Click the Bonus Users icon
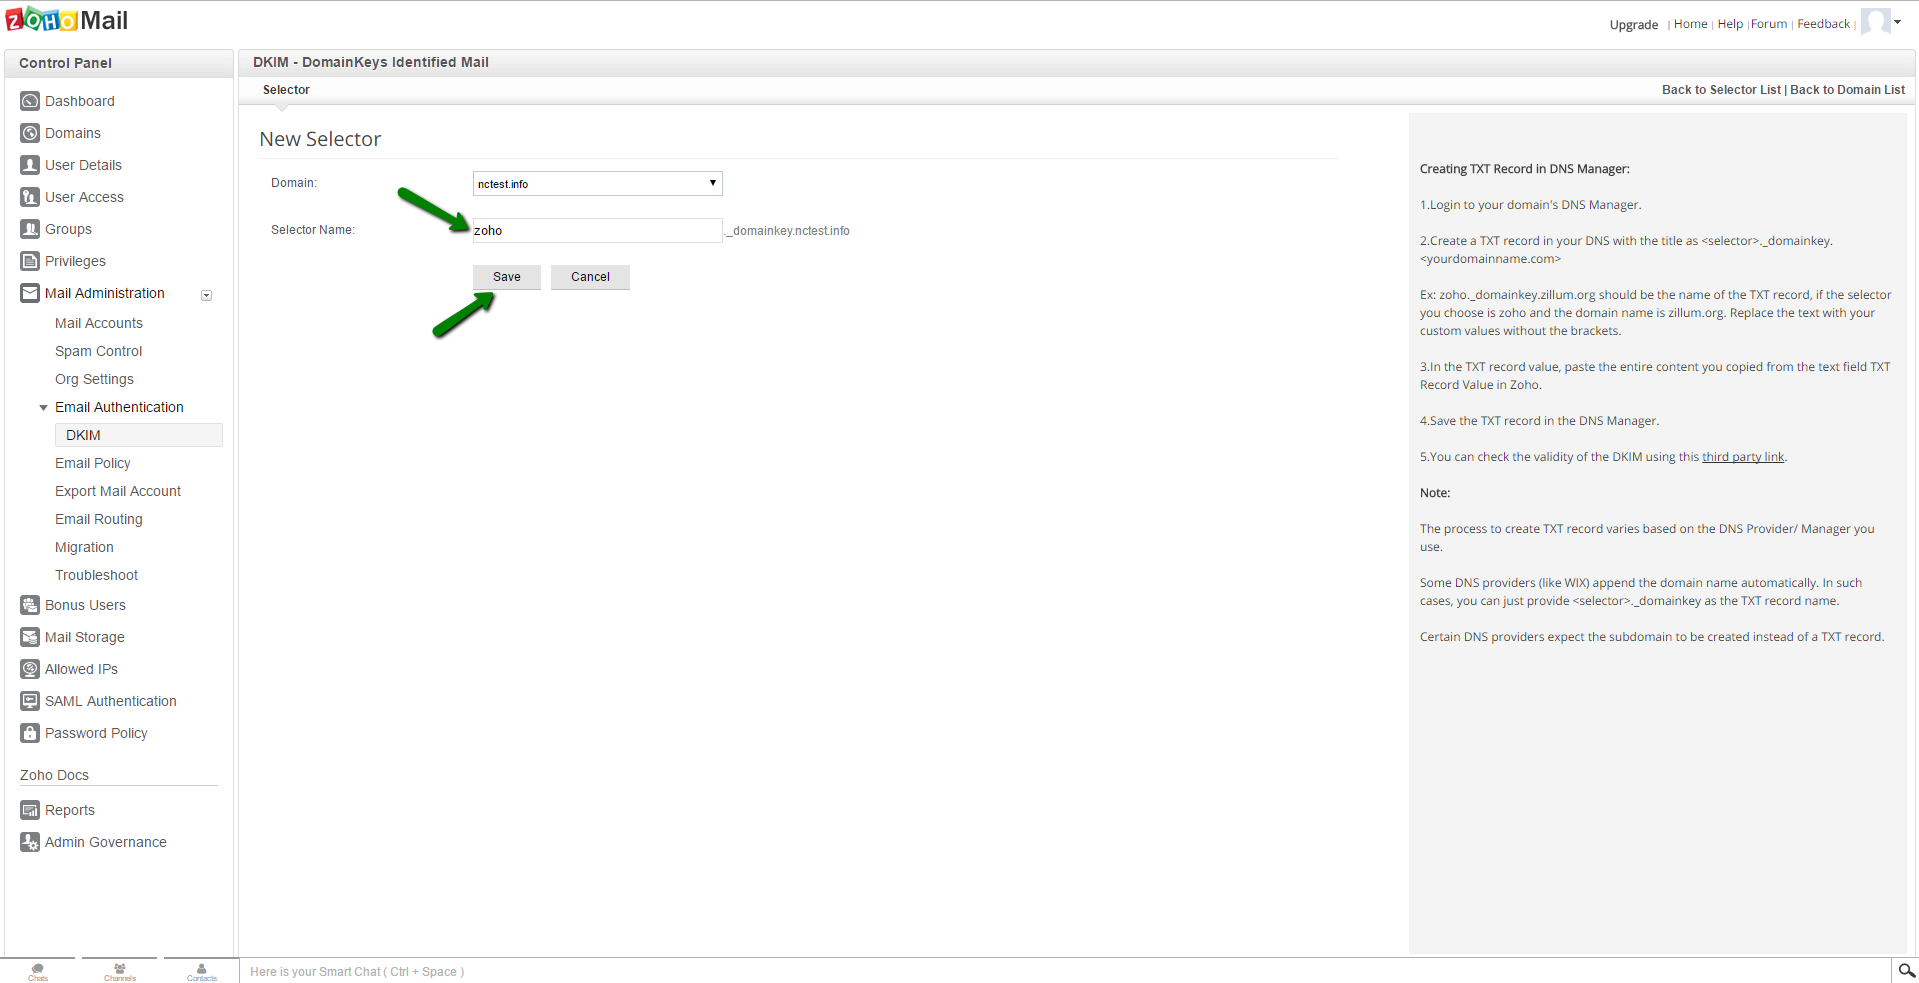The width and height of the screenshot is (1919, 983). (30, 605)
